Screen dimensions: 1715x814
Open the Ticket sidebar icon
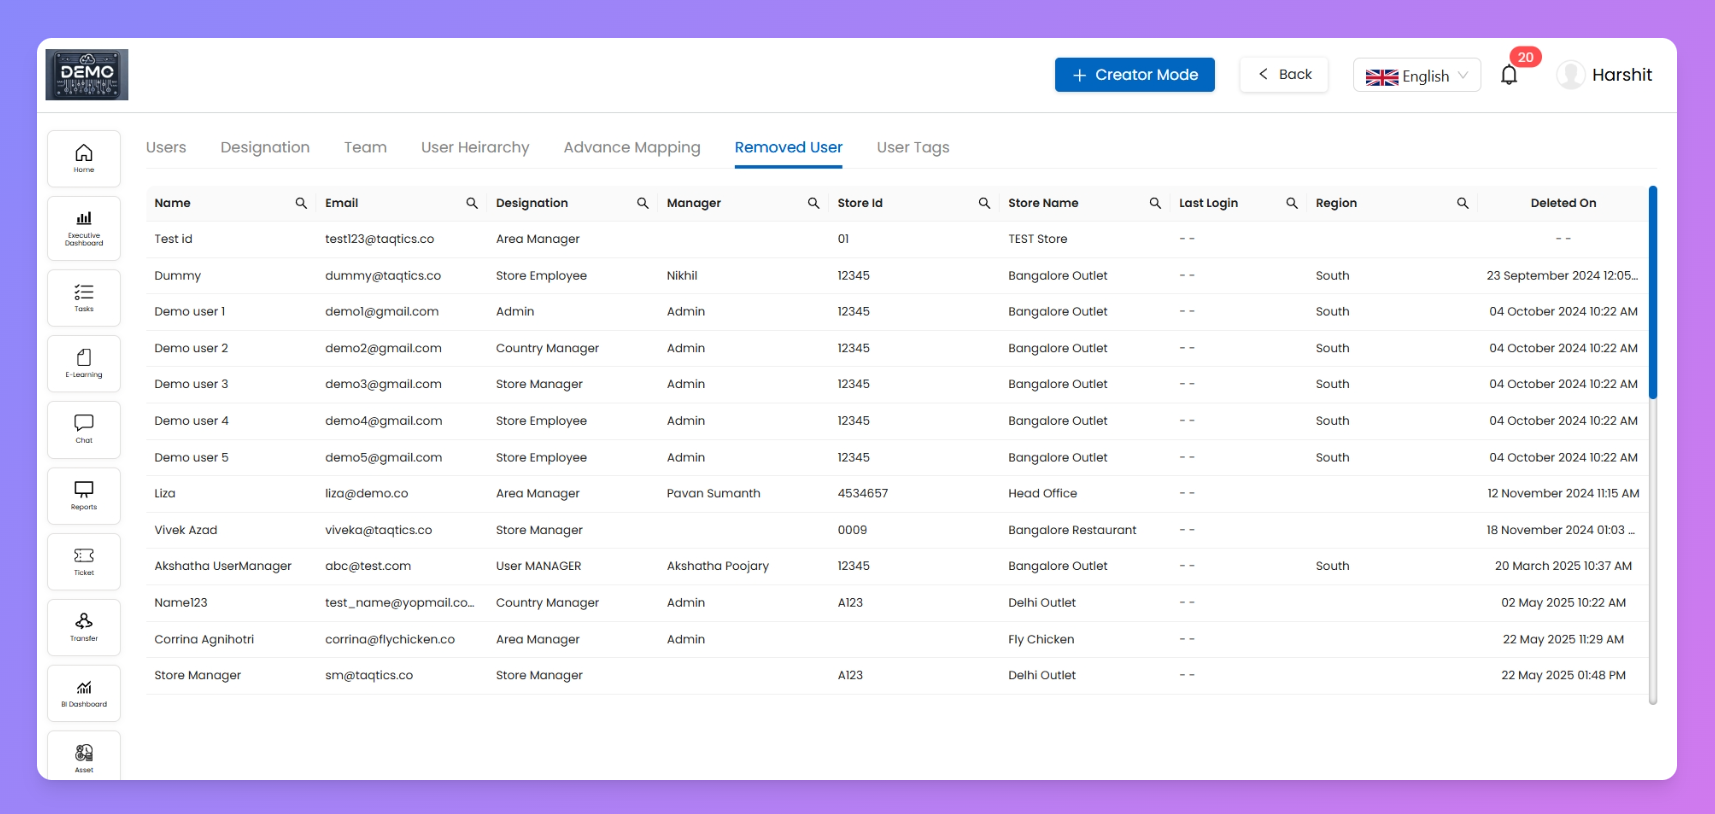[84, 561]
